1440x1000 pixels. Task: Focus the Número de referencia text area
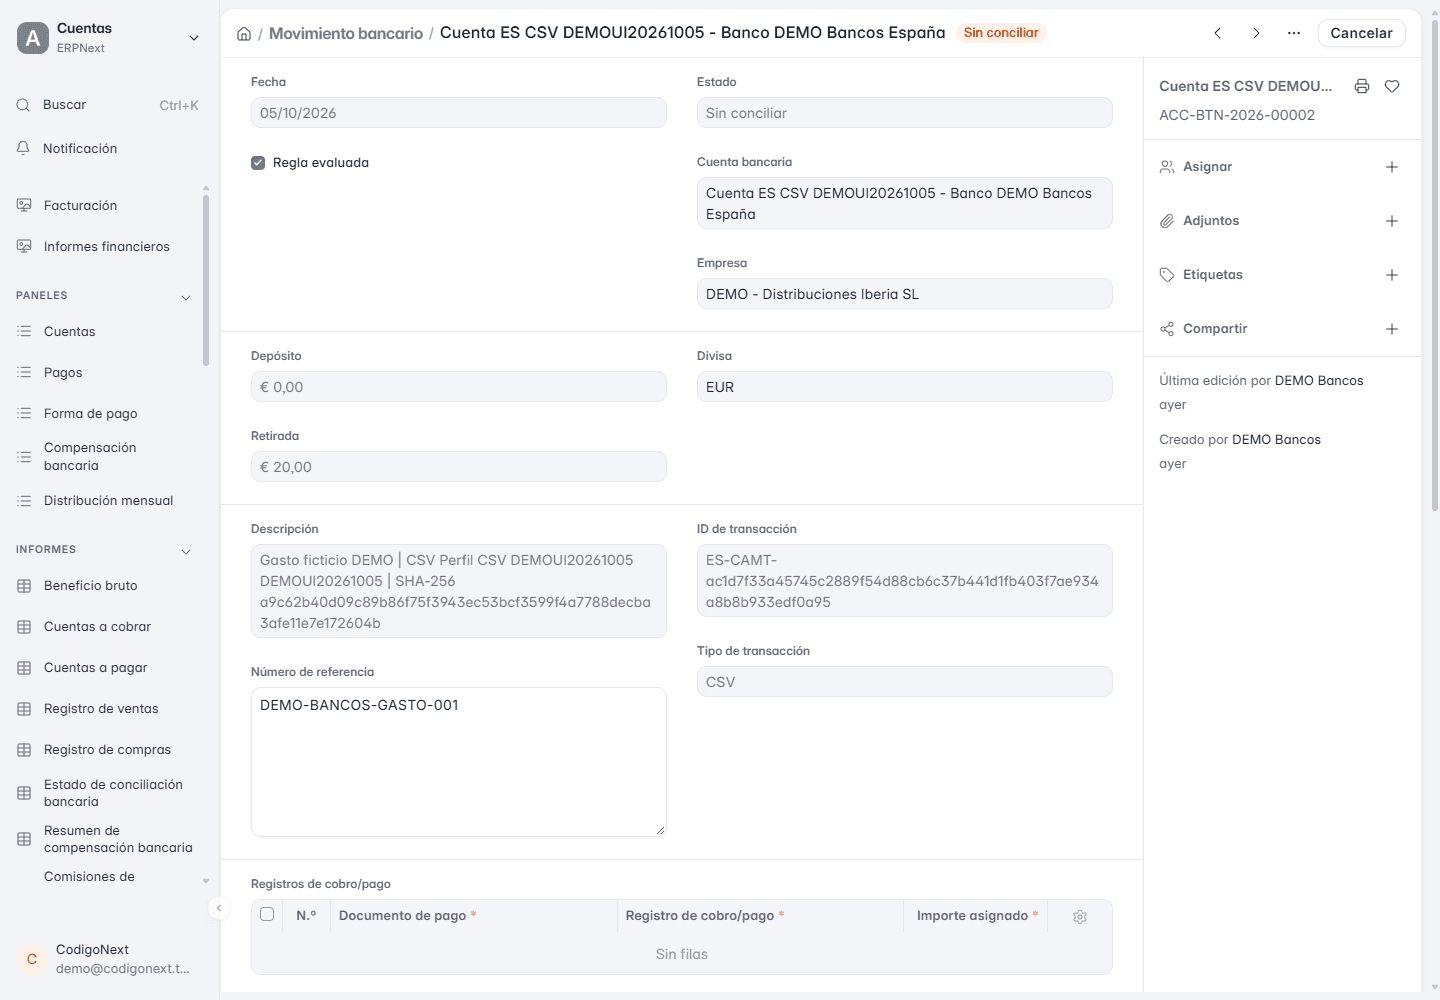(x=459, y=762)
